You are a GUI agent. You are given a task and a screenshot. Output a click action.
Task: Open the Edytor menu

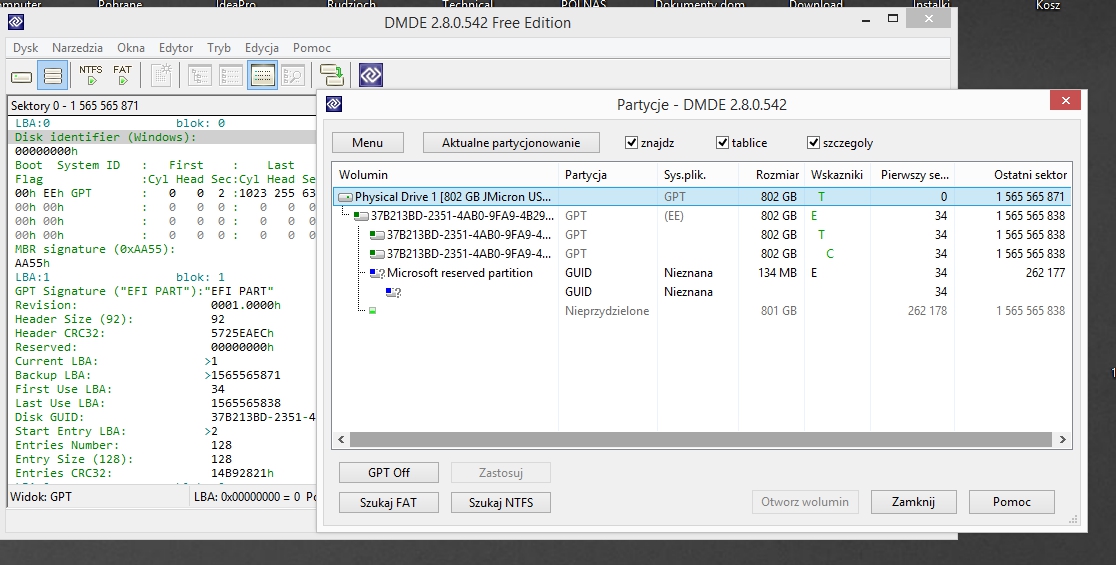(x=176, y=48)
